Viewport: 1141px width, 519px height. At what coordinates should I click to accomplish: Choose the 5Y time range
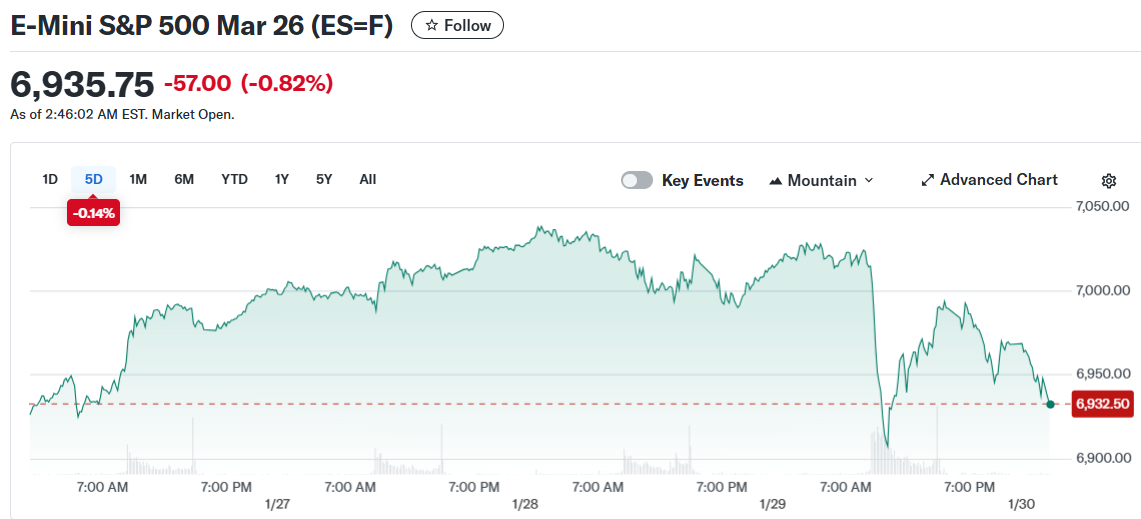(324, 180)
